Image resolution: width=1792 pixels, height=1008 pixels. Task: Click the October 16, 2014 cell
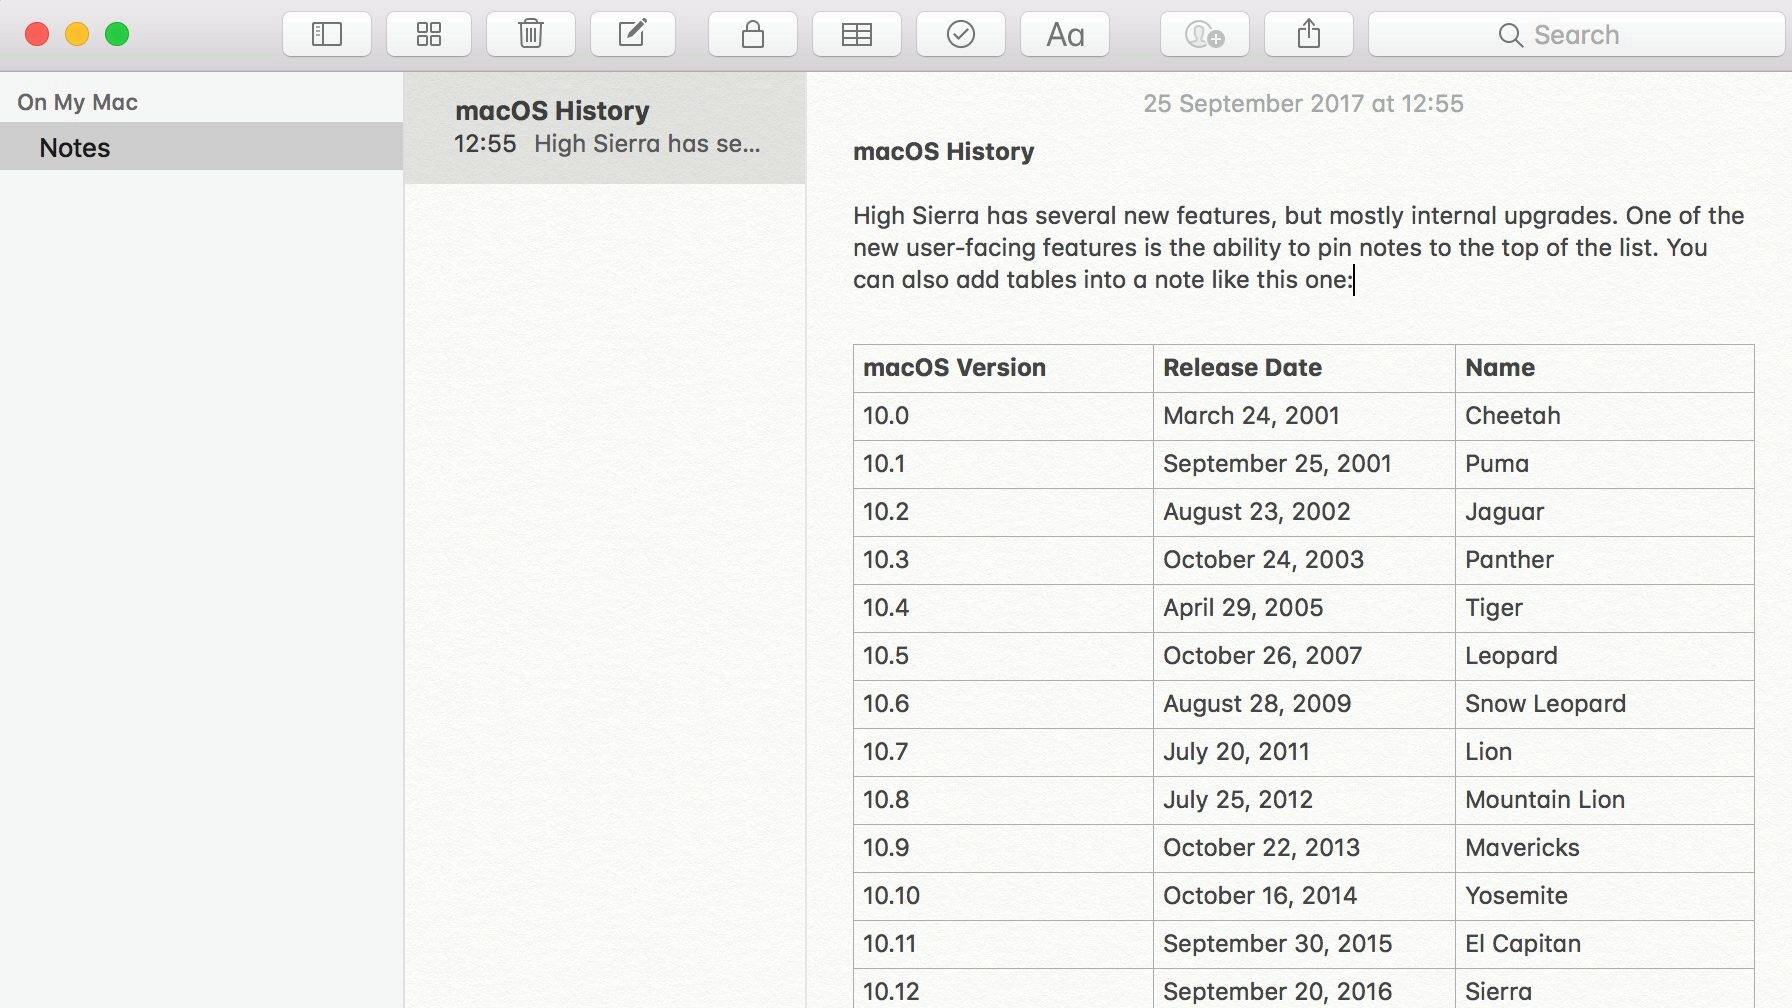[1304, 896]
